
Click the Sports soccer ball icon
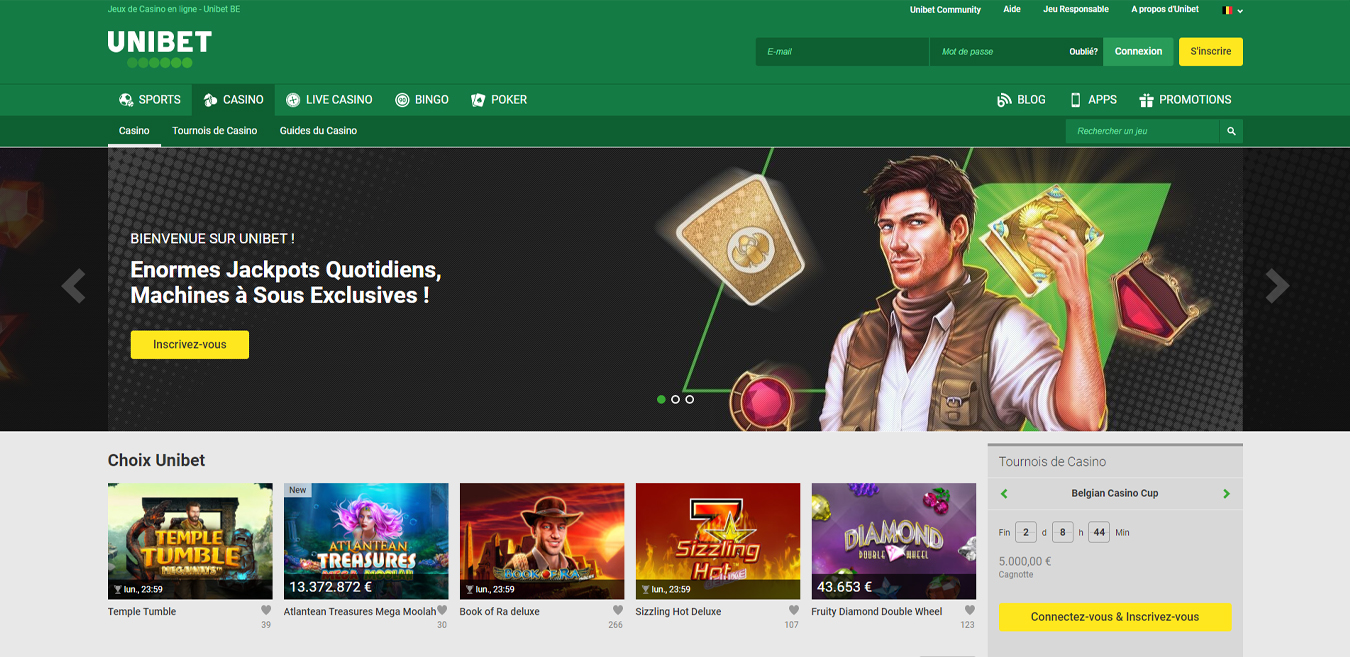[x=126, y=100]
